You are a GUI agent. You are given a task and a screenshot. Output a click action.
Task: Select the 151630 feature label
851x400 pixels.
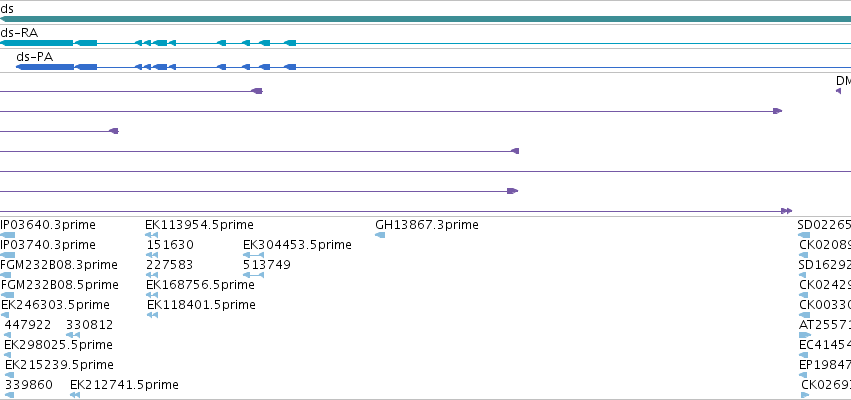tap(170, 245)
